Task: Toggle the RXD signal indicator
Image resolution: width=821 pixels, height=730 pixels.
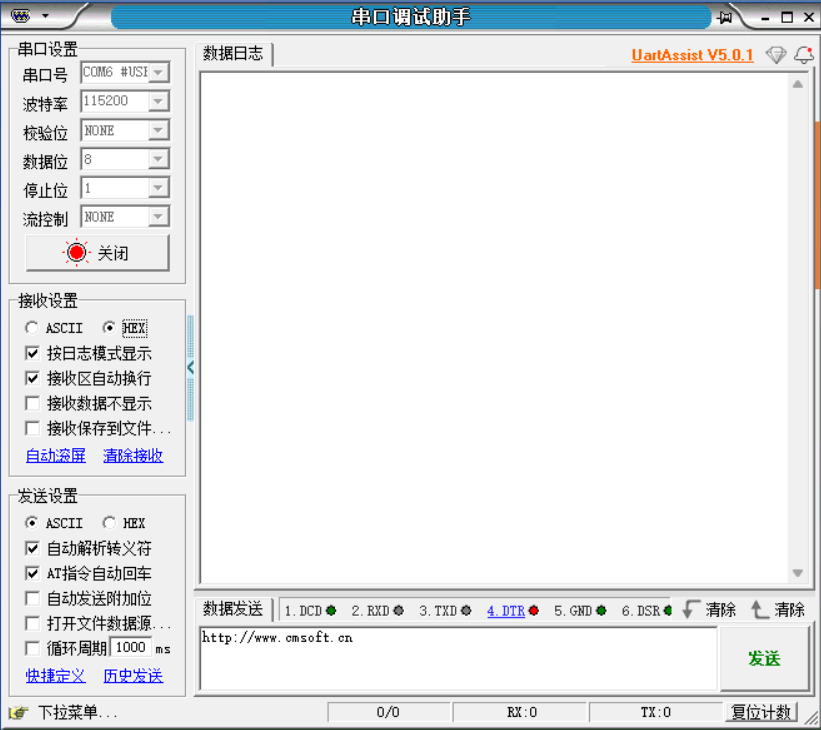Action: coord(398,611)
